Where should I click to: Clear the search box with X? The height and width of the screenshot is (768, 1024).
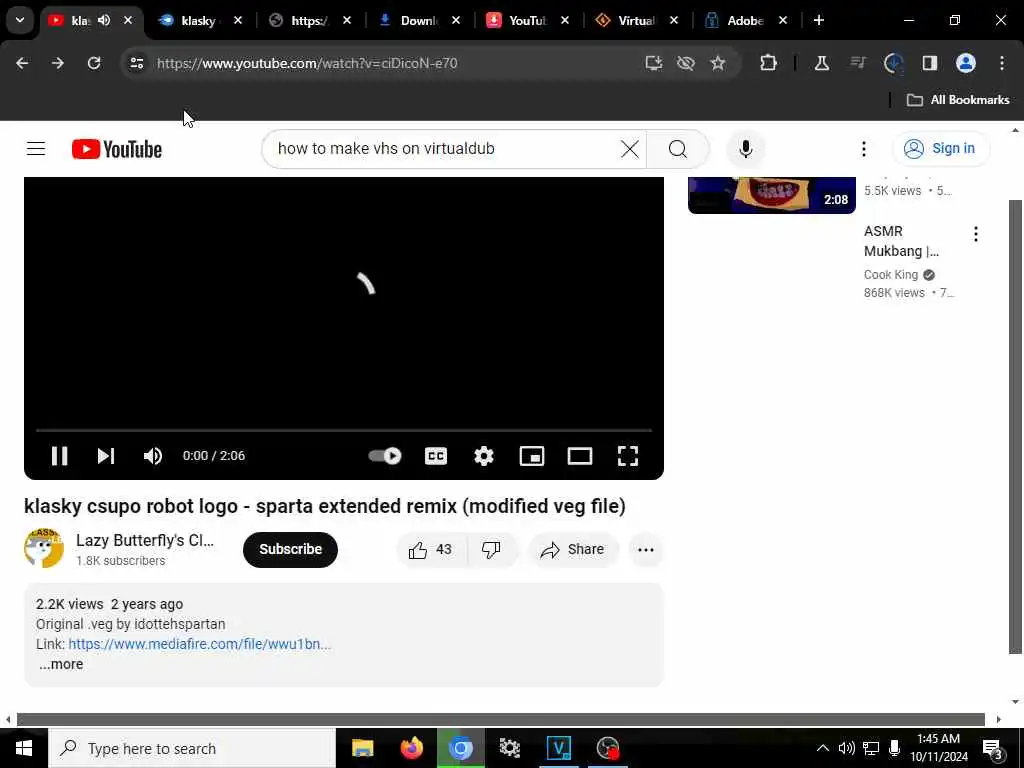[x=630, y=149]
